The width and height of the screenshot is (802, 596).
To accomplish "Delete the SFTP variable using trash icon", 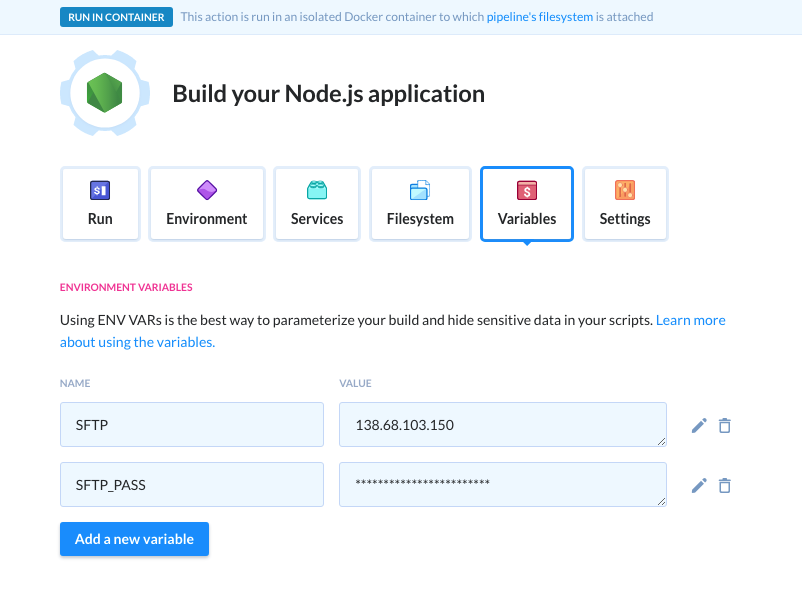I will [724, 425].
